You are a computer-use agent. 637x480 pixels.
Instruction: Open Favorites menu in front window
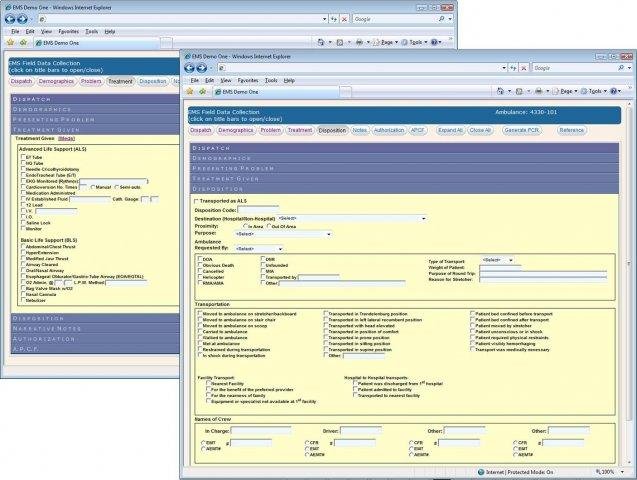pyautogui.click(x=248, y=80)
